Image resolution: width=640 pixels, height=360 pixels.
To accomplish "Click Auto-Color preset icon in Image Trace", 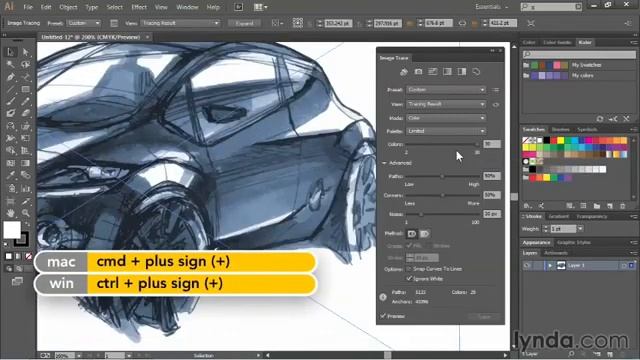I will [x=404, y=72].
